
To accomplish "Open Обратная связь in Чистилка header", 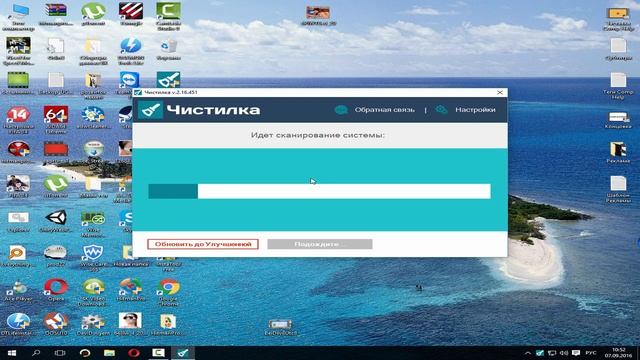I will (x=384, y=110).
